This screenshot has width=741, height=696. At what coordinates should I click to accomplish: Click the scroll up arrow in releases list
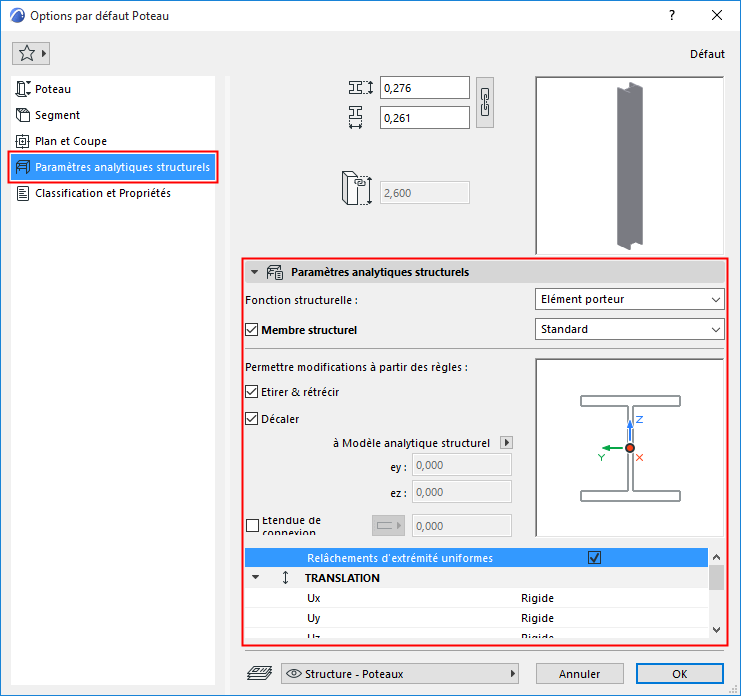tap(716, 557)
